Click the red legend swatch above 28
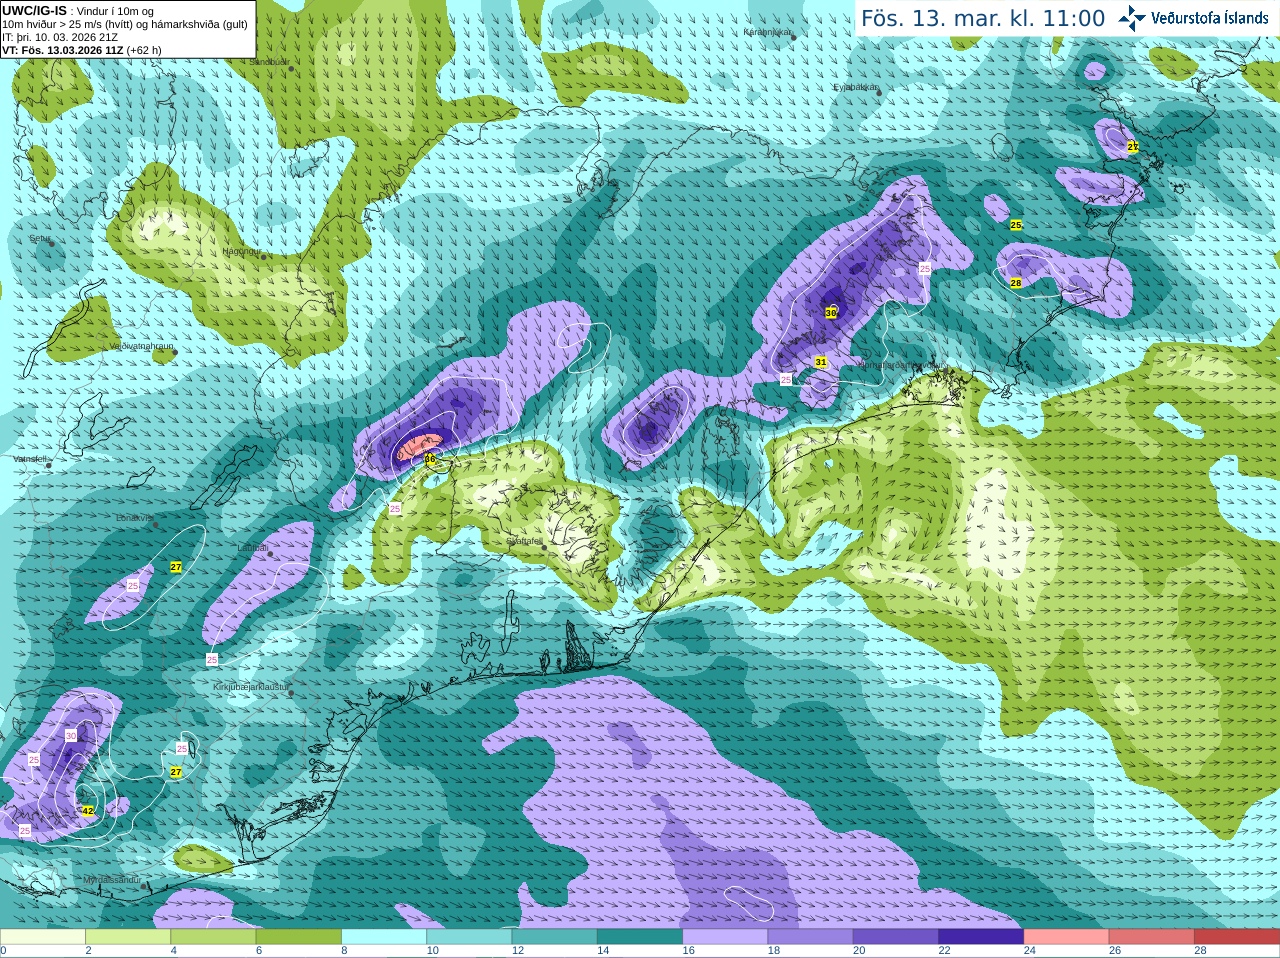The image size is (1280, 958). click(x=1237, y=937)
